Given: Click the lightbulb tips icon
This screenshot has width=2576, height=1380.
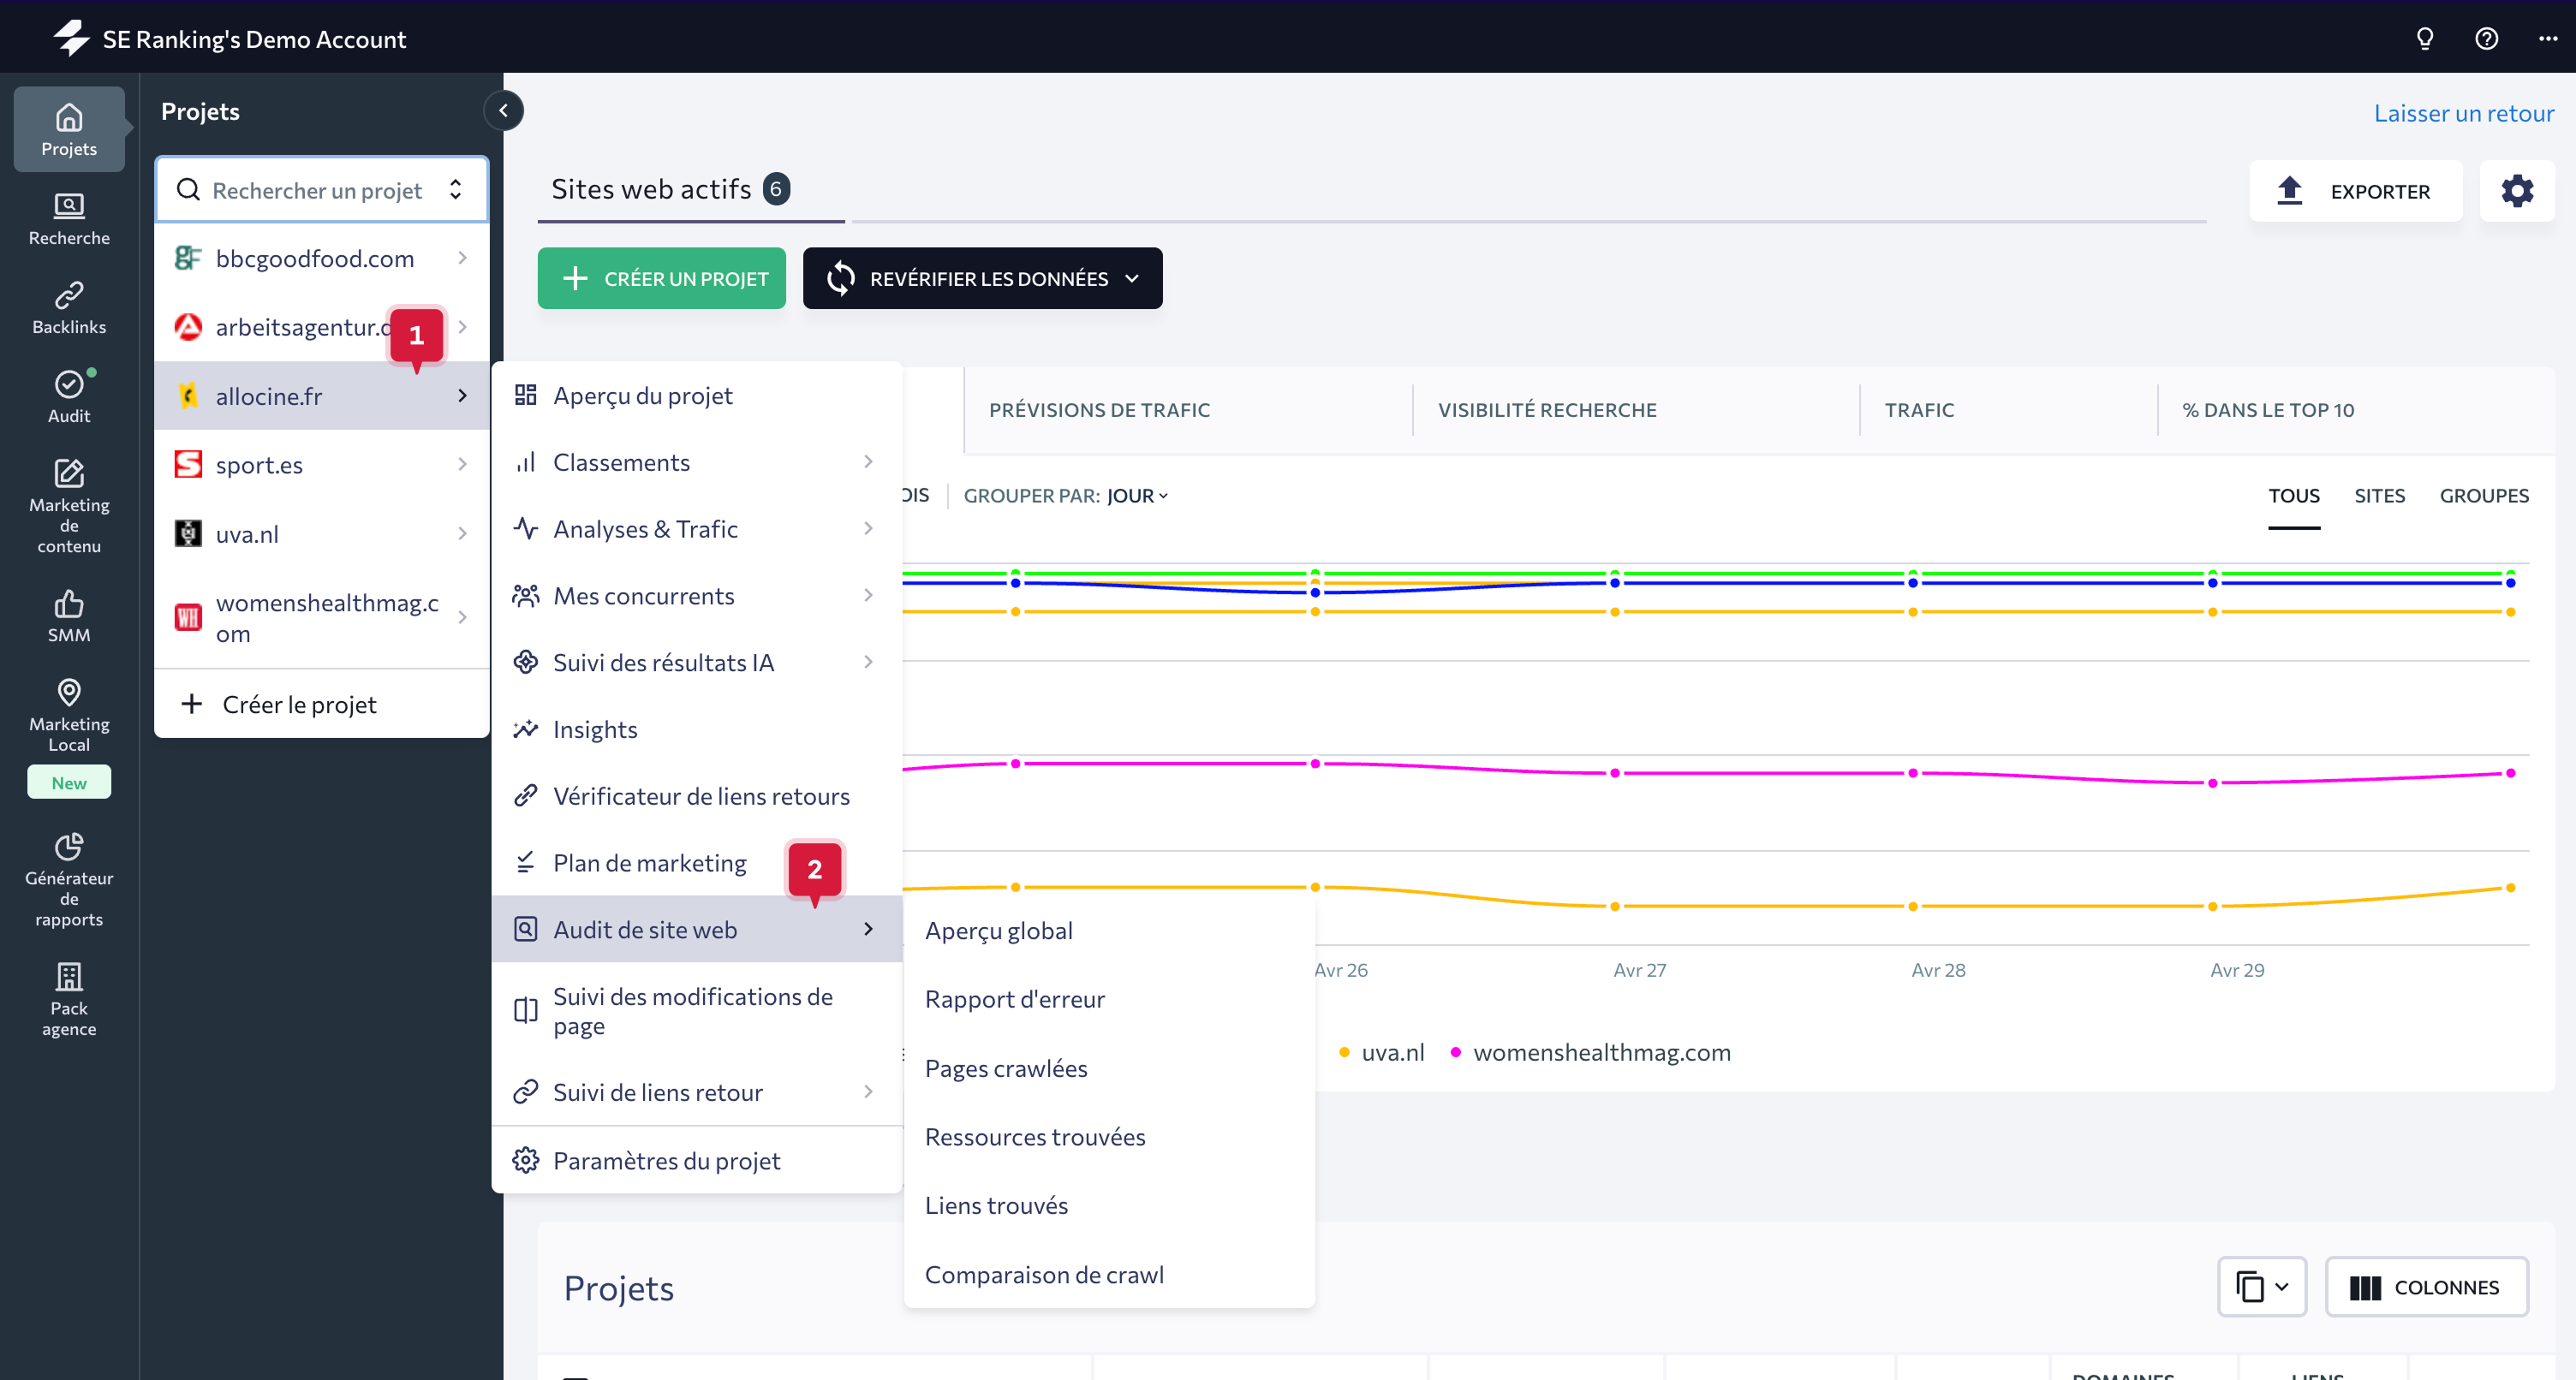Looking at the screenshot, I should coord(2424,39).
